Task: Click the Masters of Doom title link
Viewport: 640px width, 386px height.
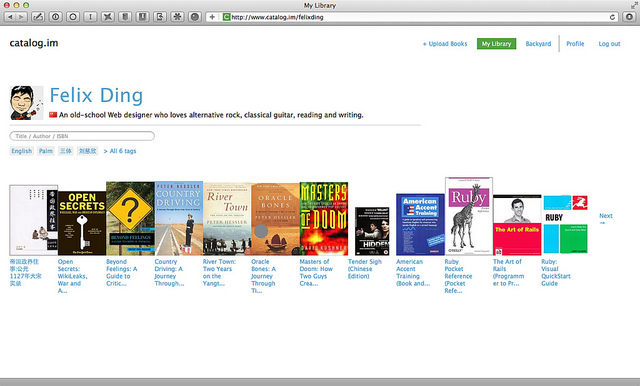Action: 316,272
